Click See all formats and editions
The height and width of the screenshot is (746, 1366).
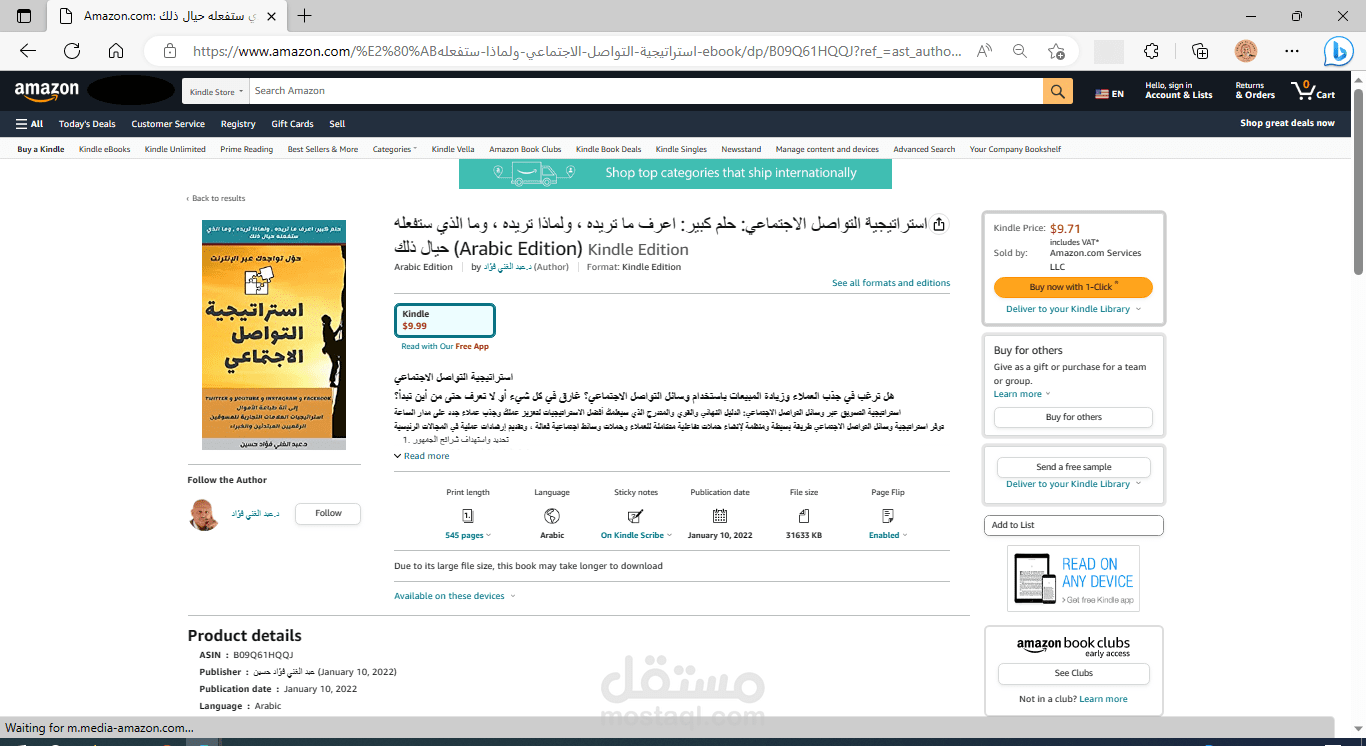[891, 283]
